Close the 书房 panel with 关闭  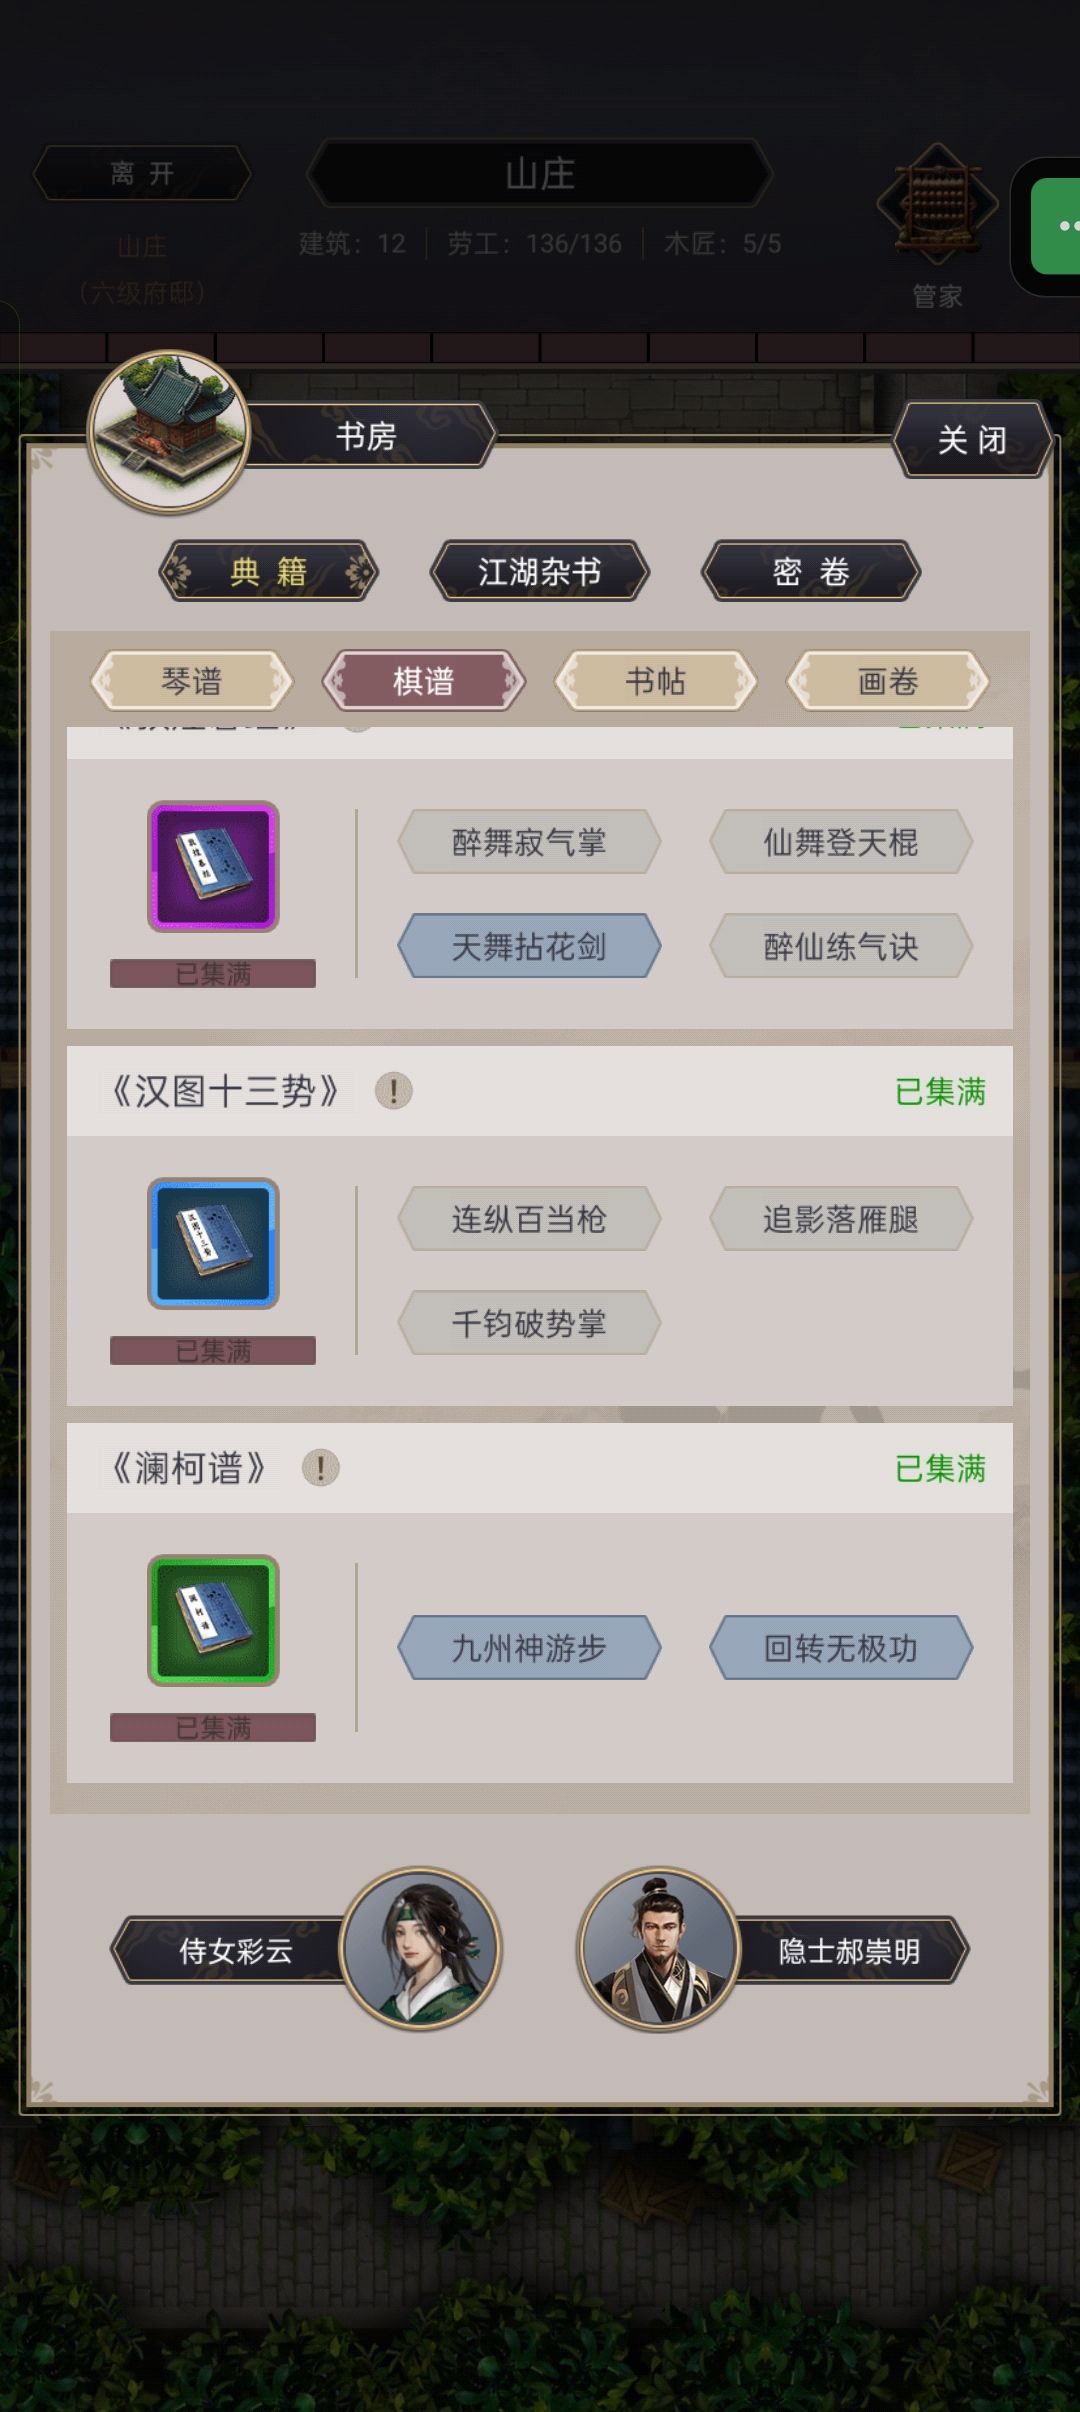[972, 439]
